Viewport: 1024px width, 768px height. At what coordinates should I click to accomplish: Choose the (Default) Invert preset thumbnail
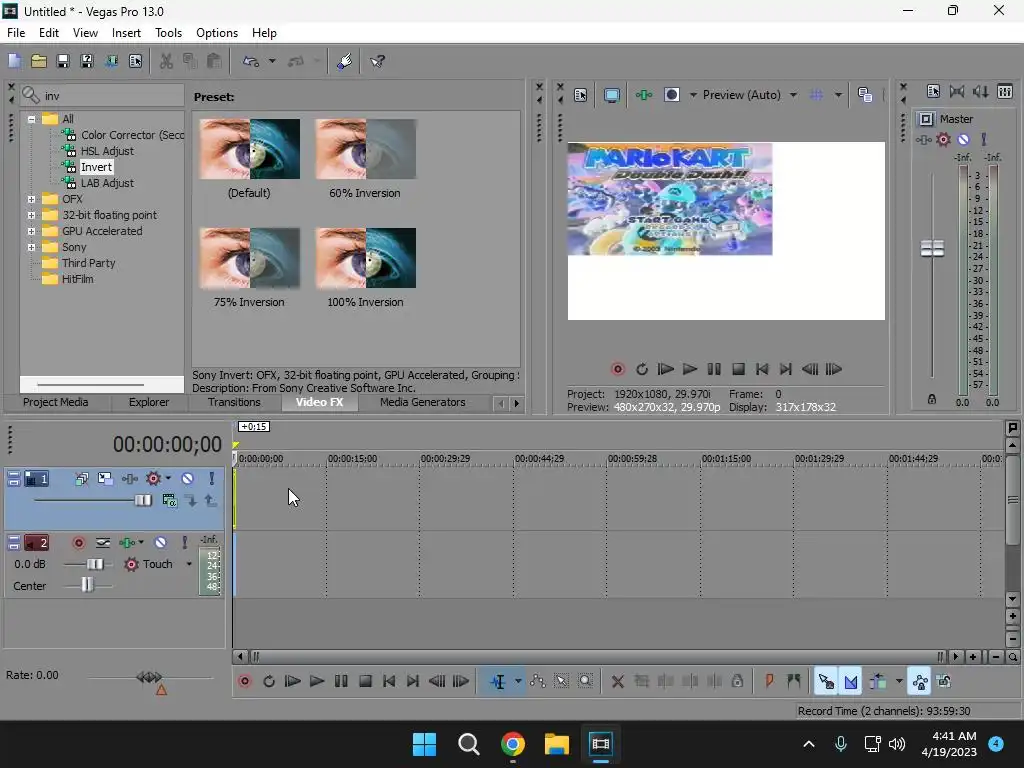coord(249,149)
